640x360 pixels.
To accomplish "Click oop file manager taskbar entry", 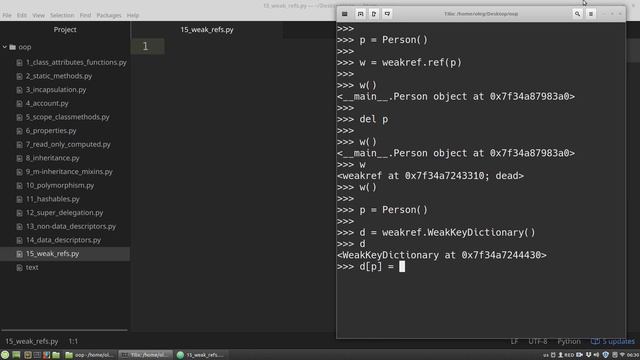I will pyautogui.click(x=89, y=355).
